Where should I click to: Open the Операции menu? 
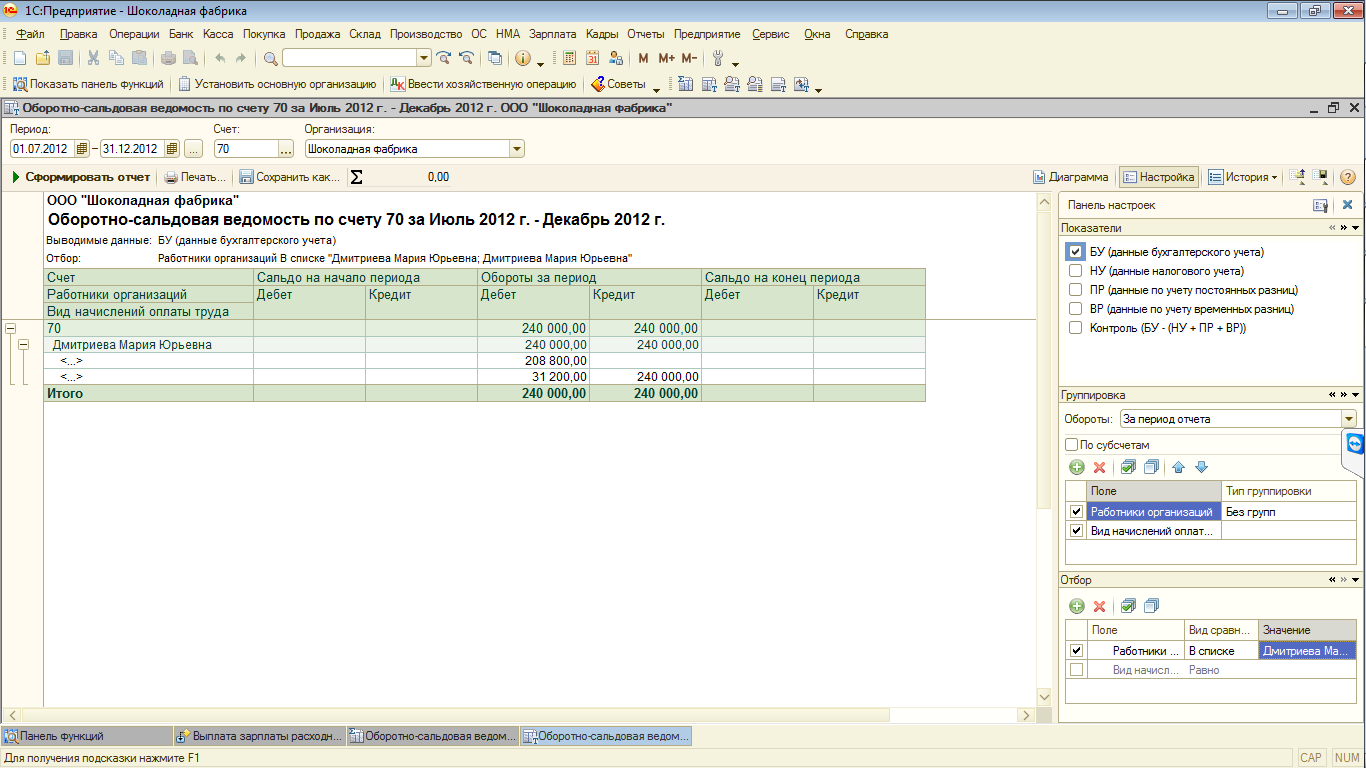click(134, 34)
